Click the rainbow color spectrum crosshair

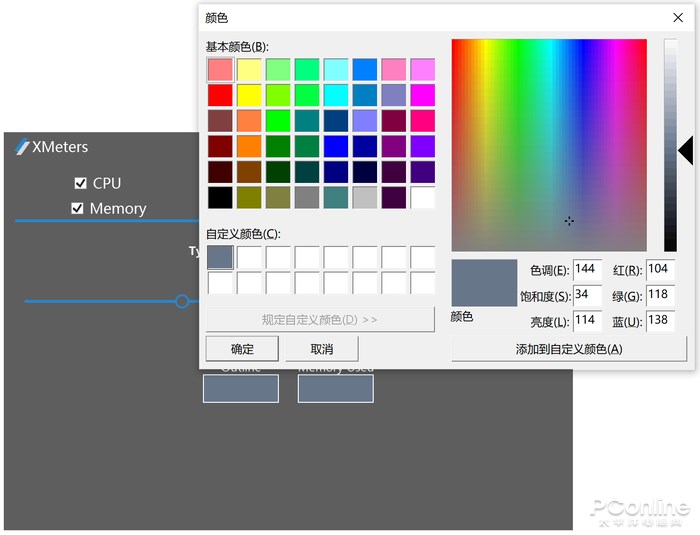pos(569,221)
